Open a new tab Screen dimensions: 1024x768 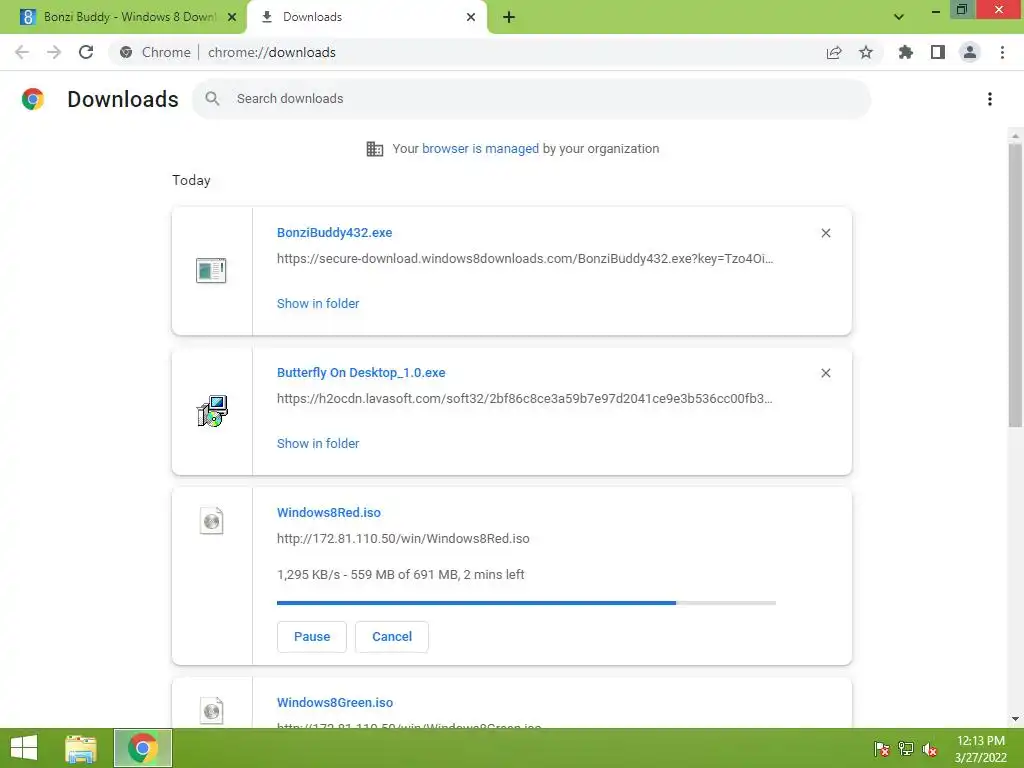[x=509, y=17]
